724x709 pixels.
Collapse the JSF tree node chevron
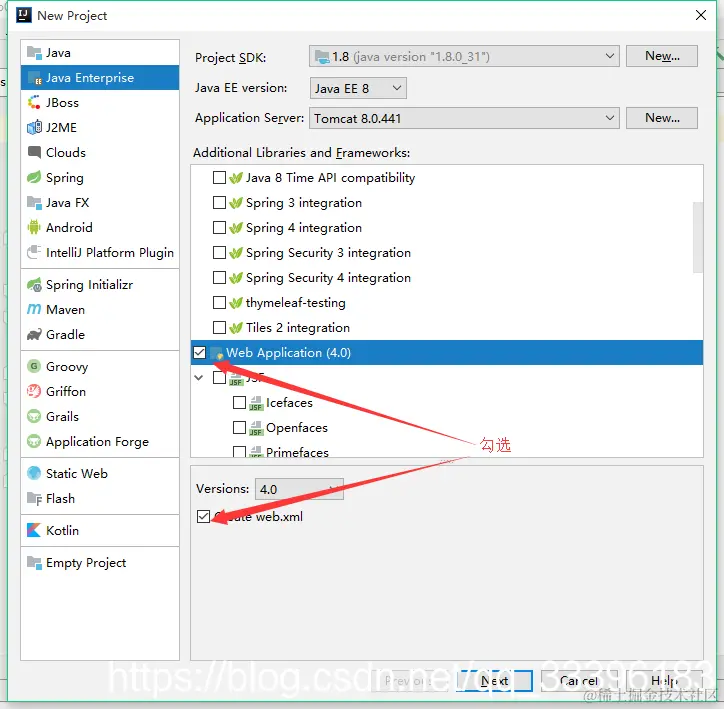[199, 378]
